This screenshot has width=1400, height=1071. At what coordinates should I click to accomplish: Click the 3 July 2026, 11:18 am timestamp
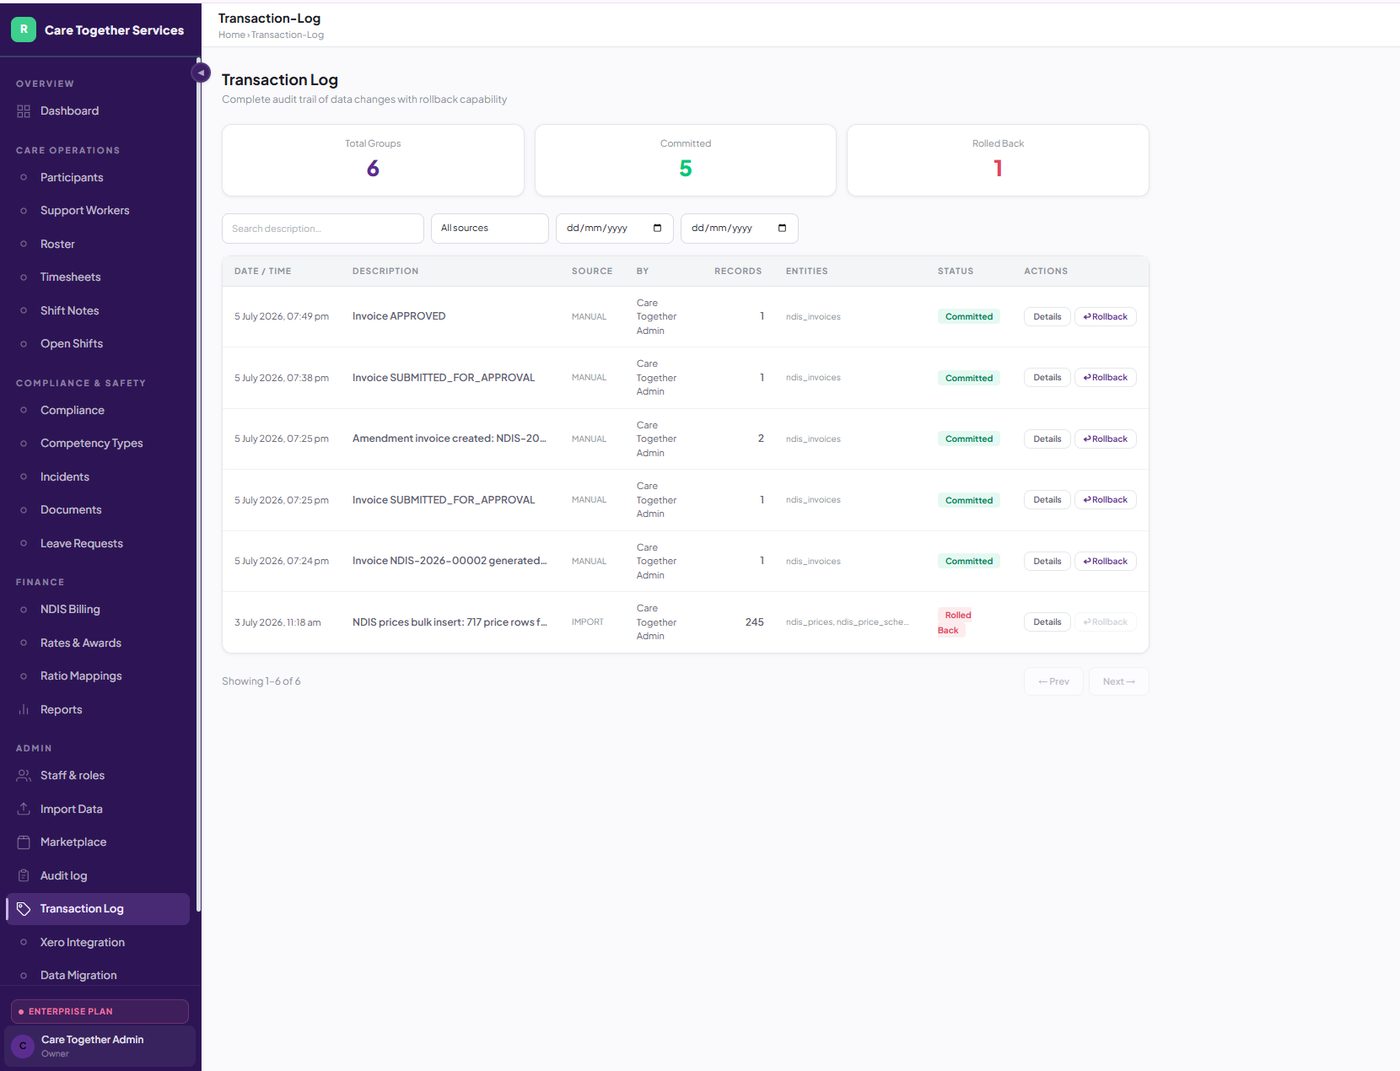click(278, 622)
